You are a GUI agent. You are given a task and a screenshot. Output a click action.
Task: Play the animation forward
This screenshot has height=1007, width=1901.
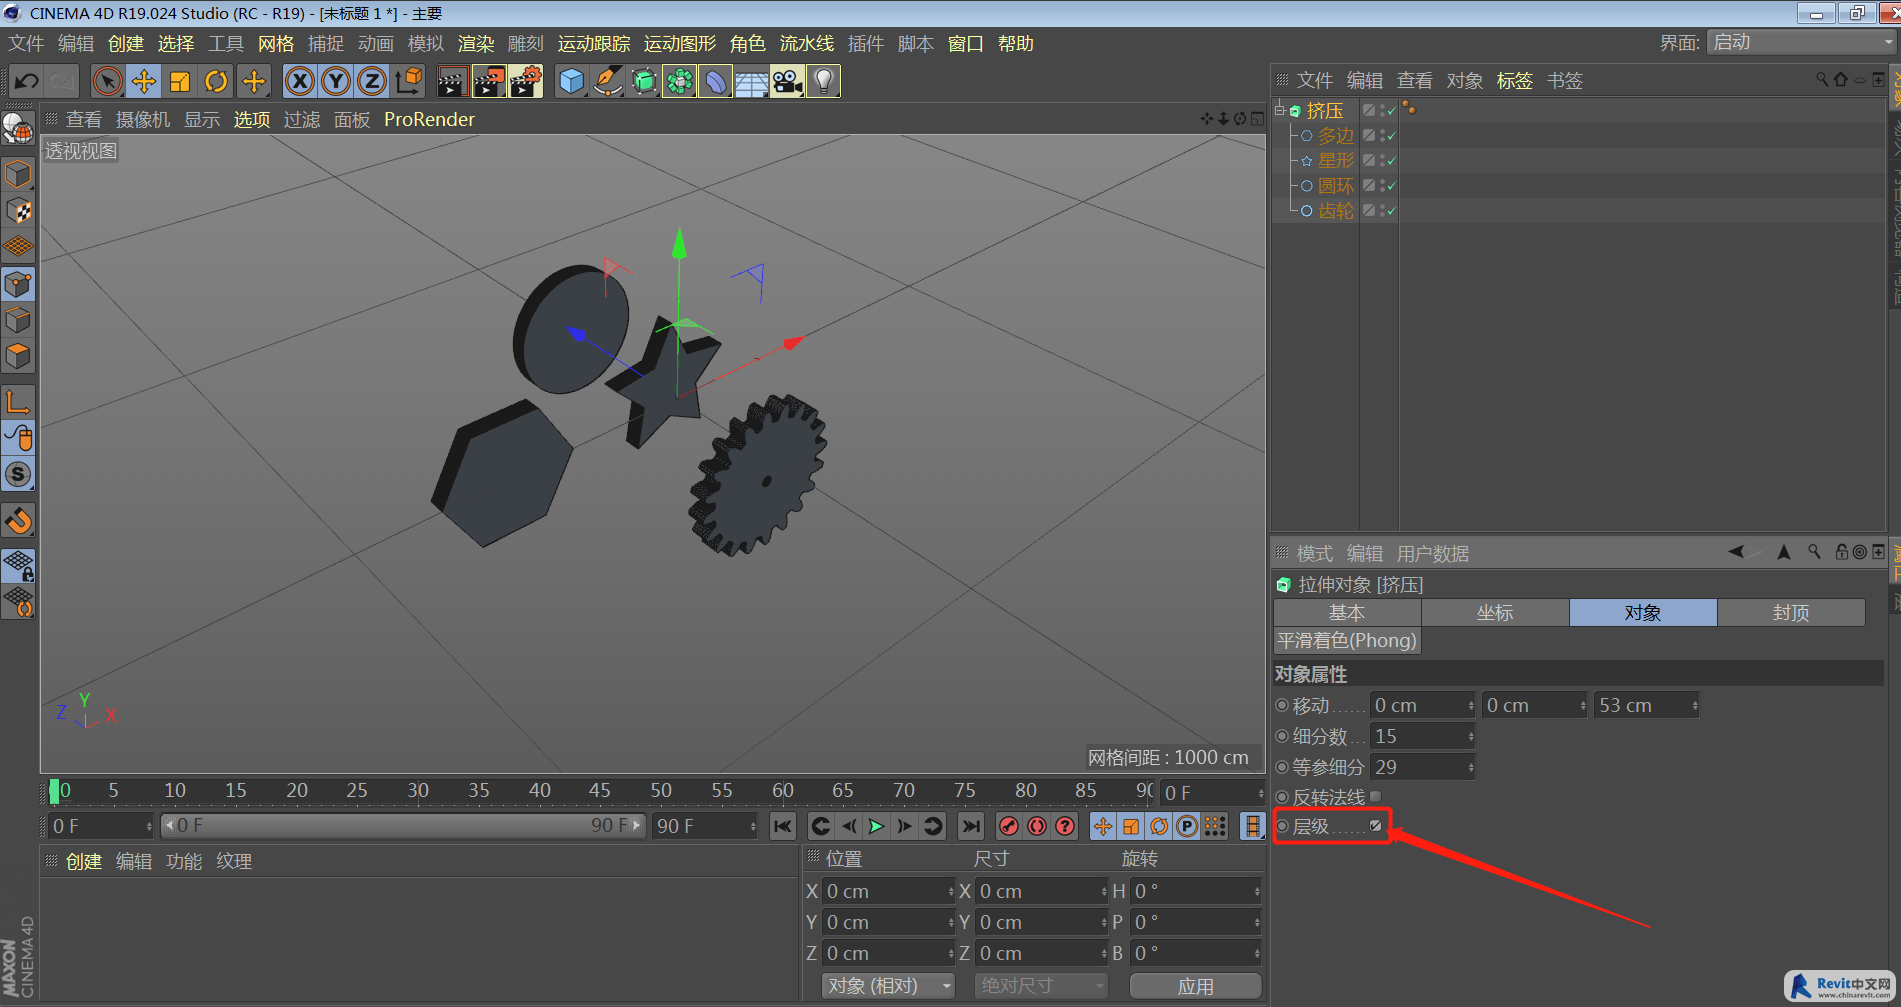tap(876, 826)
